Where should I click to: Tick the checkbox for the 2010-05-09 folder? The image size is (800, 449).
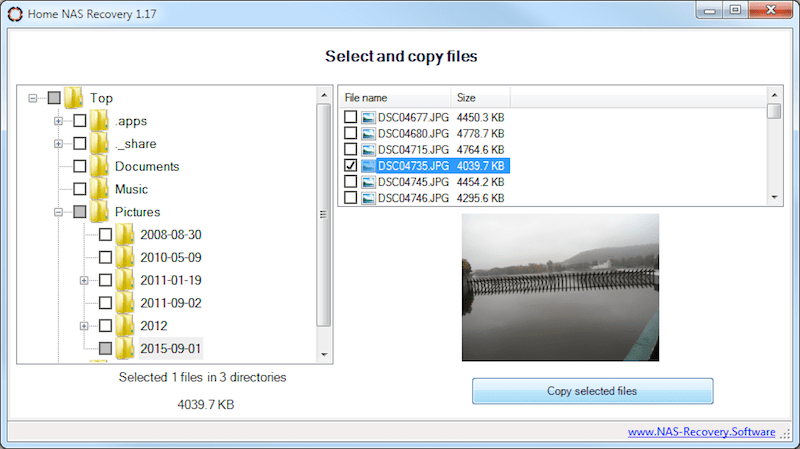(x=105, y=258)
